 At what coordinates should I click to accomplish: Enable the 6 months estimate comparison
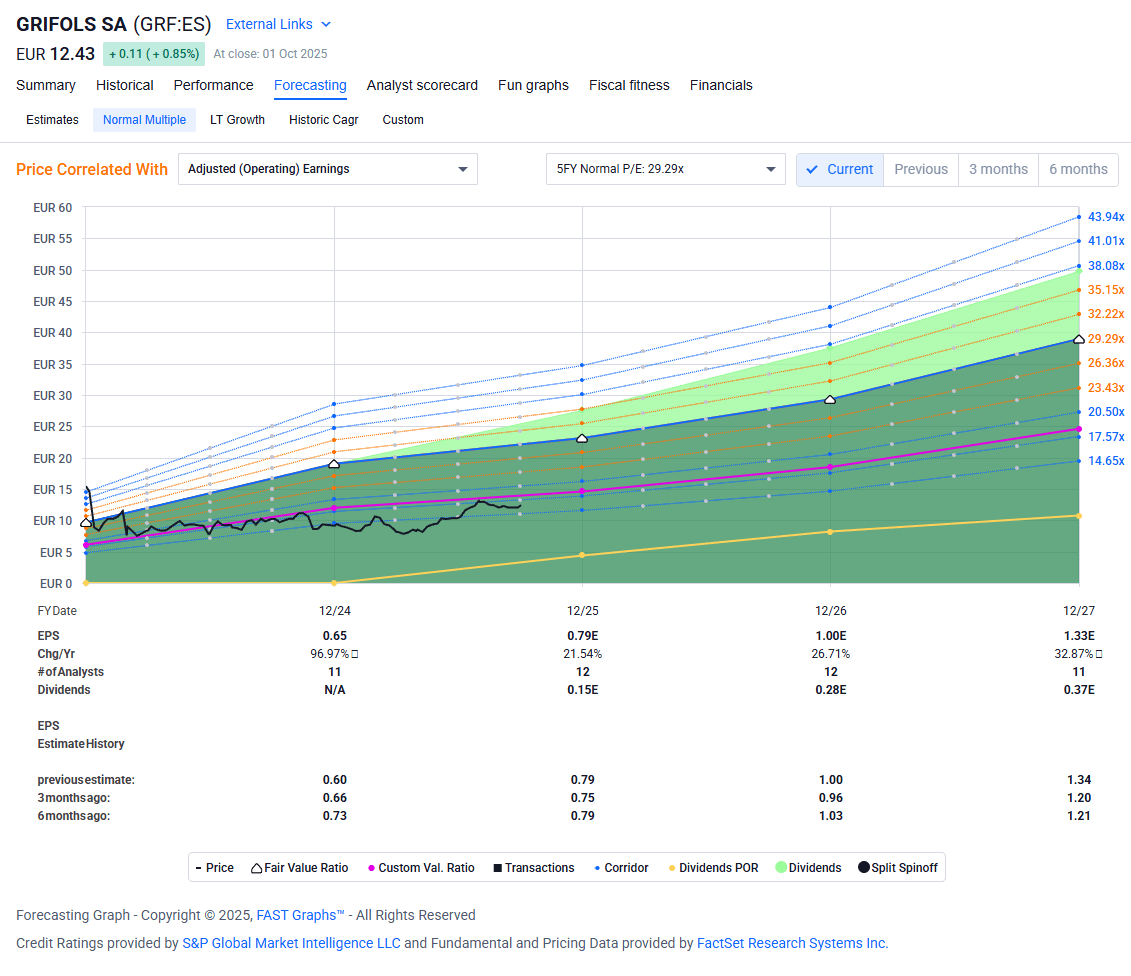[1078, 170]
